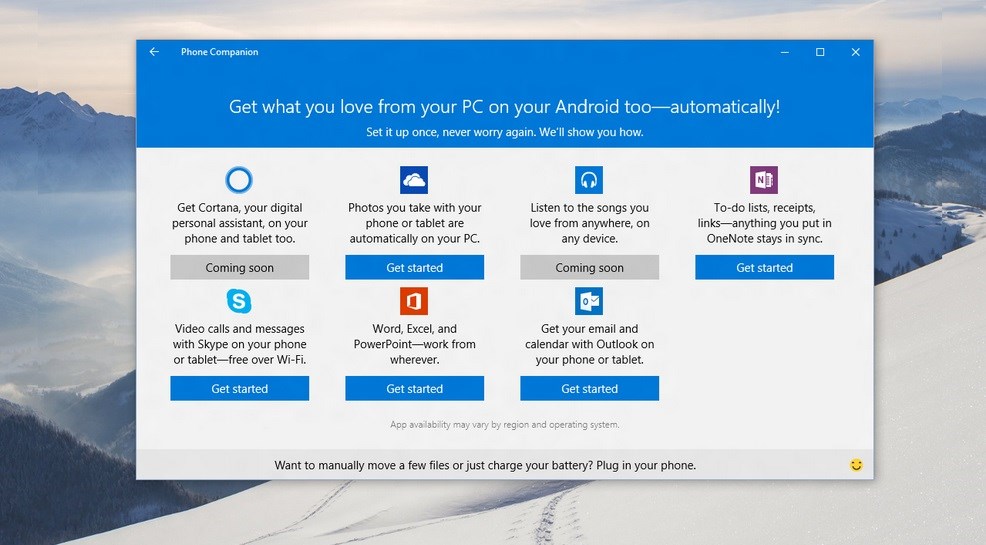Click 'Listen to the songs' description
The width and height of the screenshot is (986, 545).
point(589,223)
